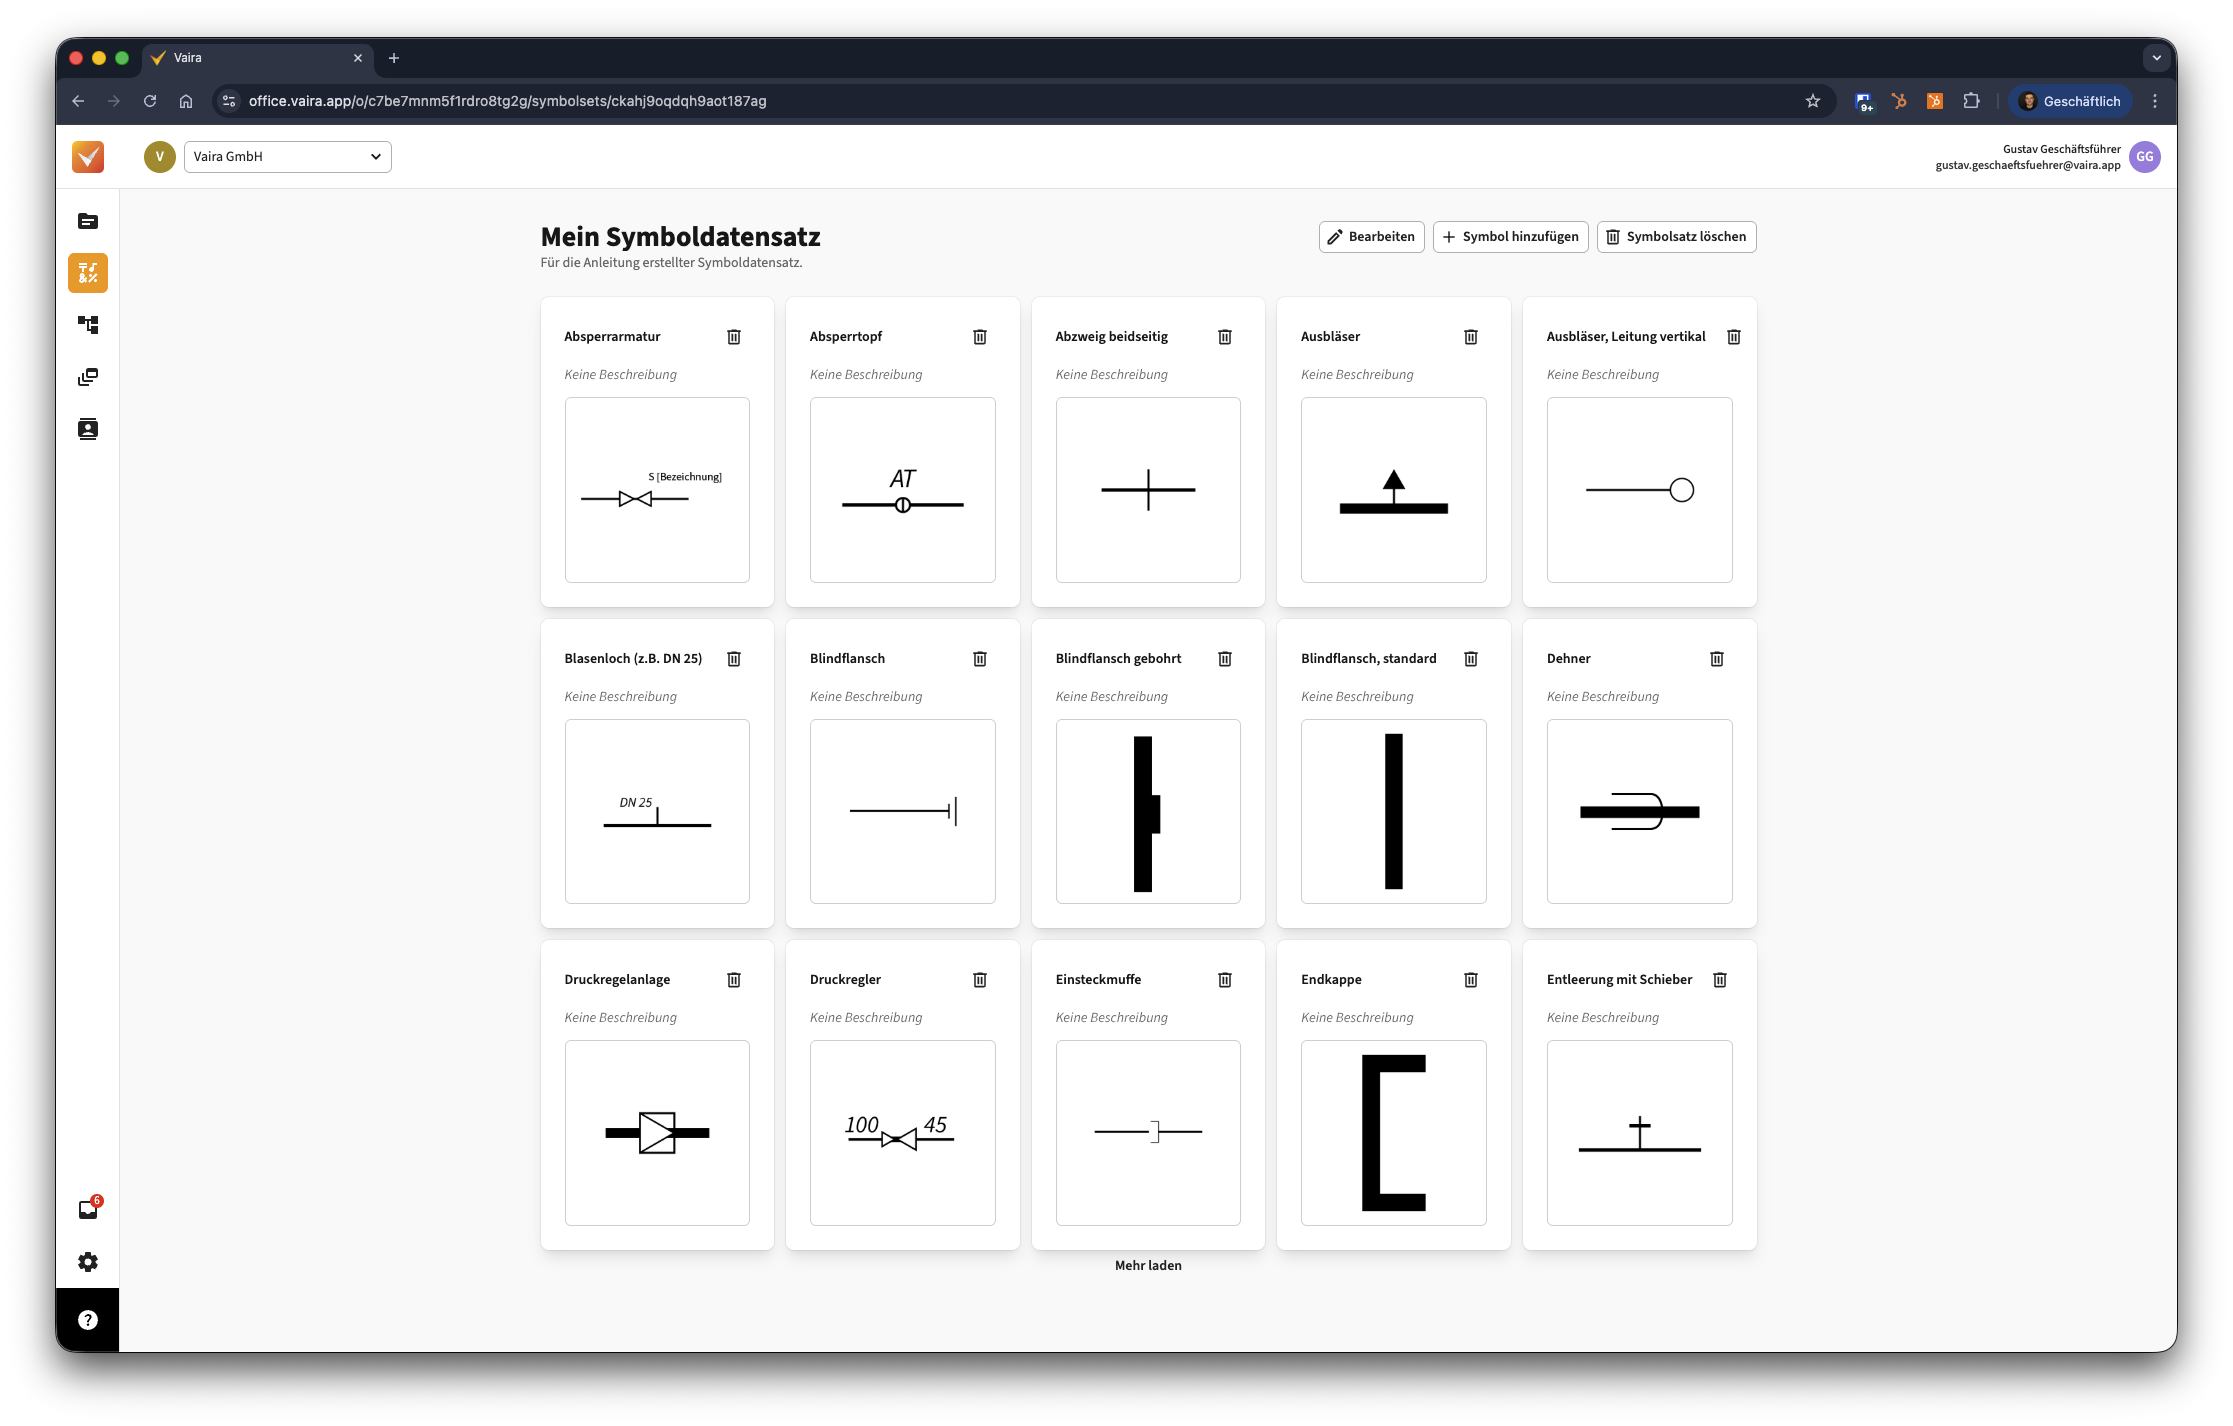This screenshot has width=2233, height=1426.
Task: Bookmark this page with the star icon
Action: coord(1813,101)
